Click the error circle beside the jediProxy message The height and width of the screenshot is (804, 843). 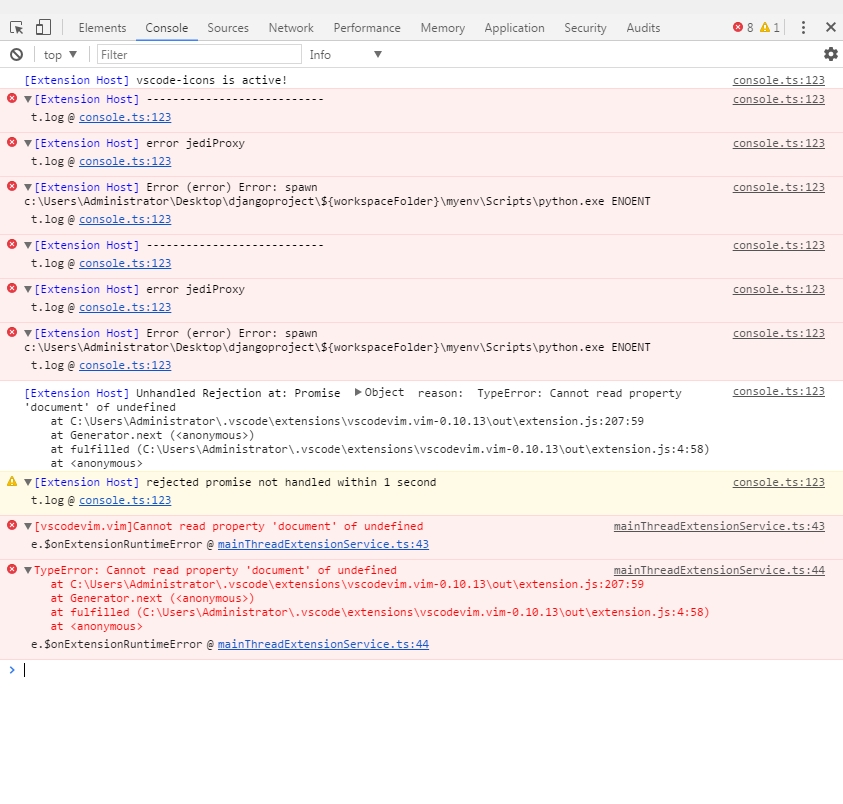10,143
